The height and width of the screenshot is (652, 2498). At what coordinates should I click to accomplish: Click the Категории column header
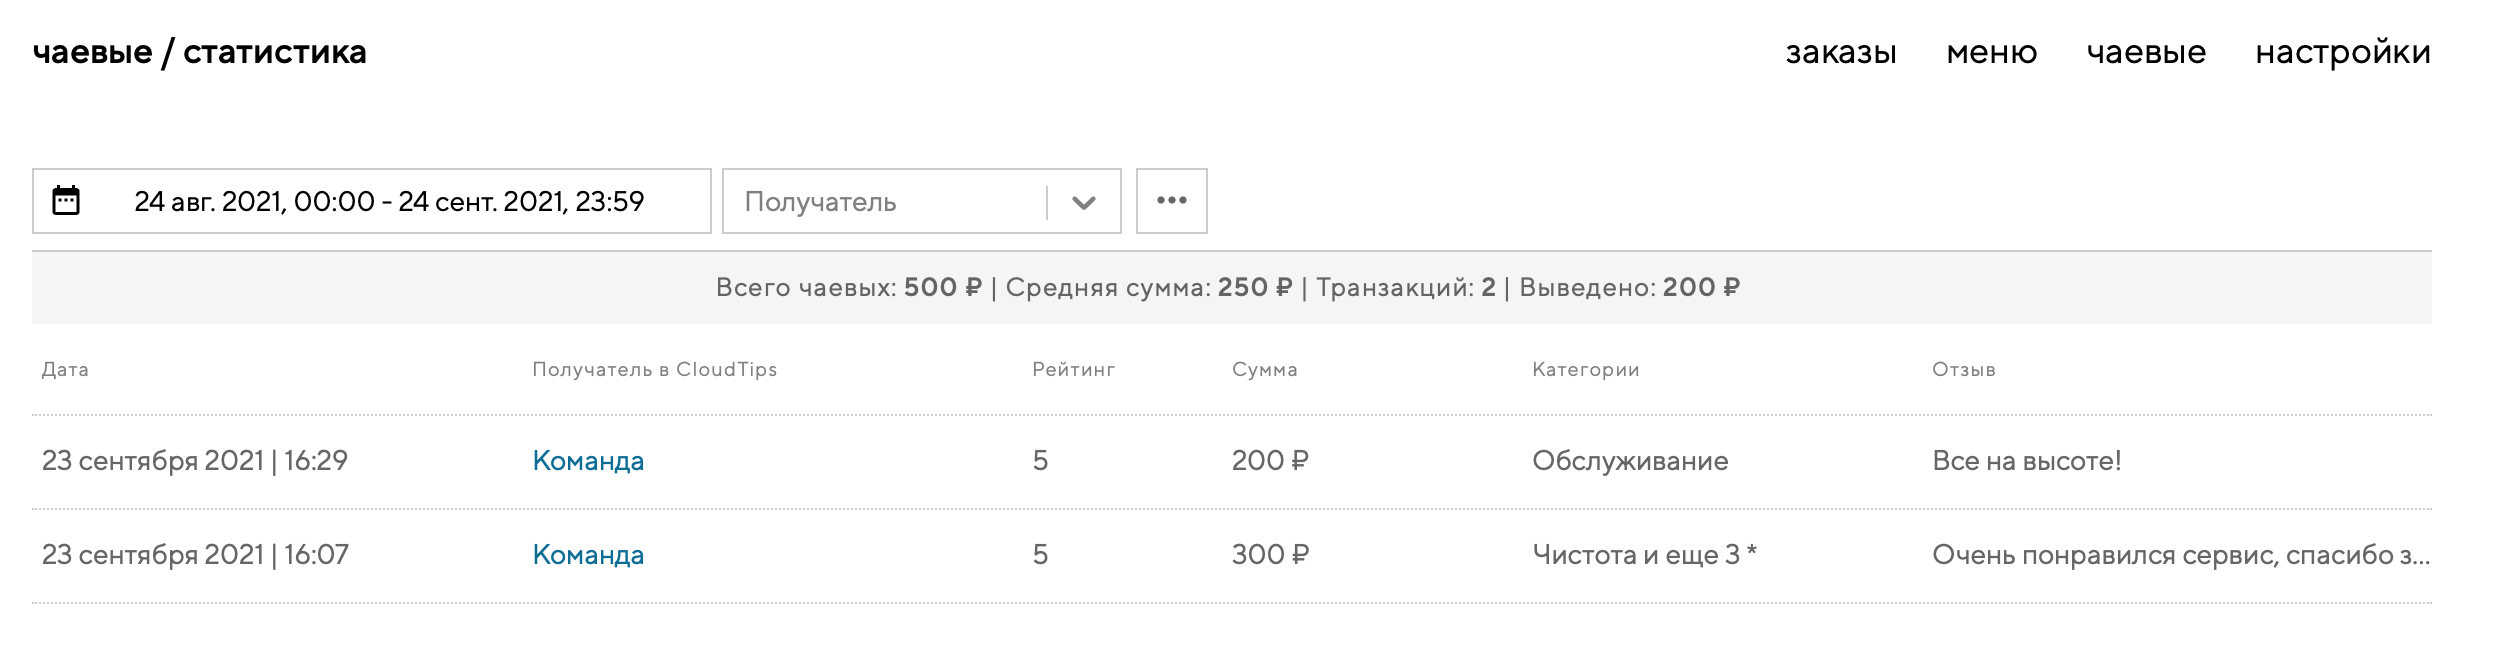1585,370
